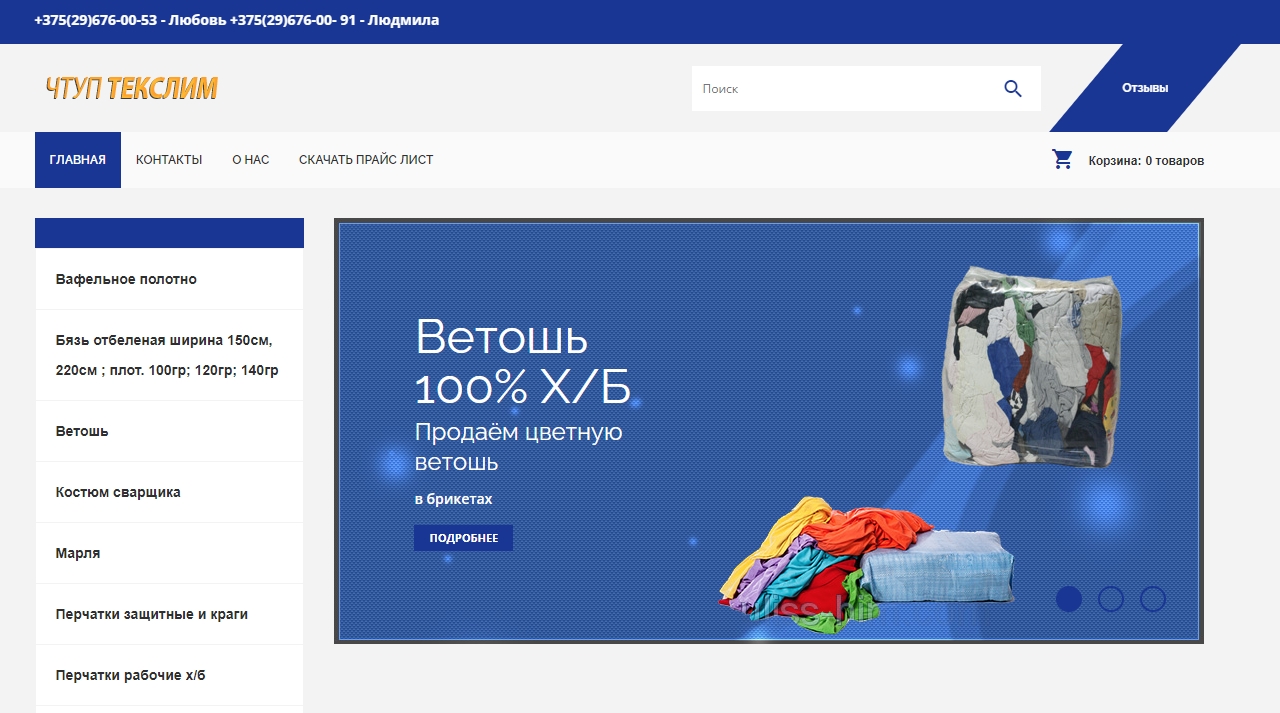Open the О НАС menu item
The width and height of the screenshot is (1280, 713).
tap(251, 160)
